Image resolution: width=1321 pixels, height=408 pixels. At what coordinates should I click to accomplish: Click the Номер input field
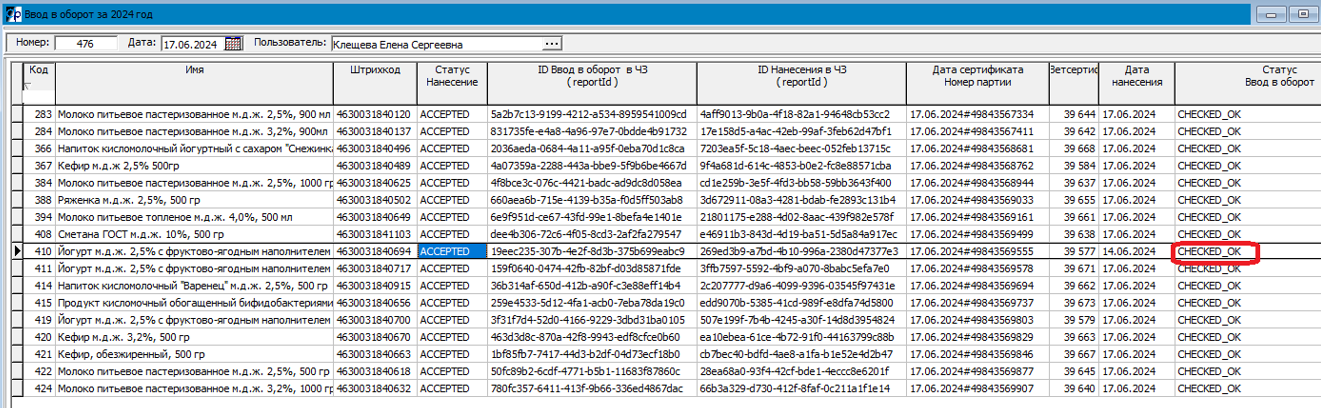85,43
